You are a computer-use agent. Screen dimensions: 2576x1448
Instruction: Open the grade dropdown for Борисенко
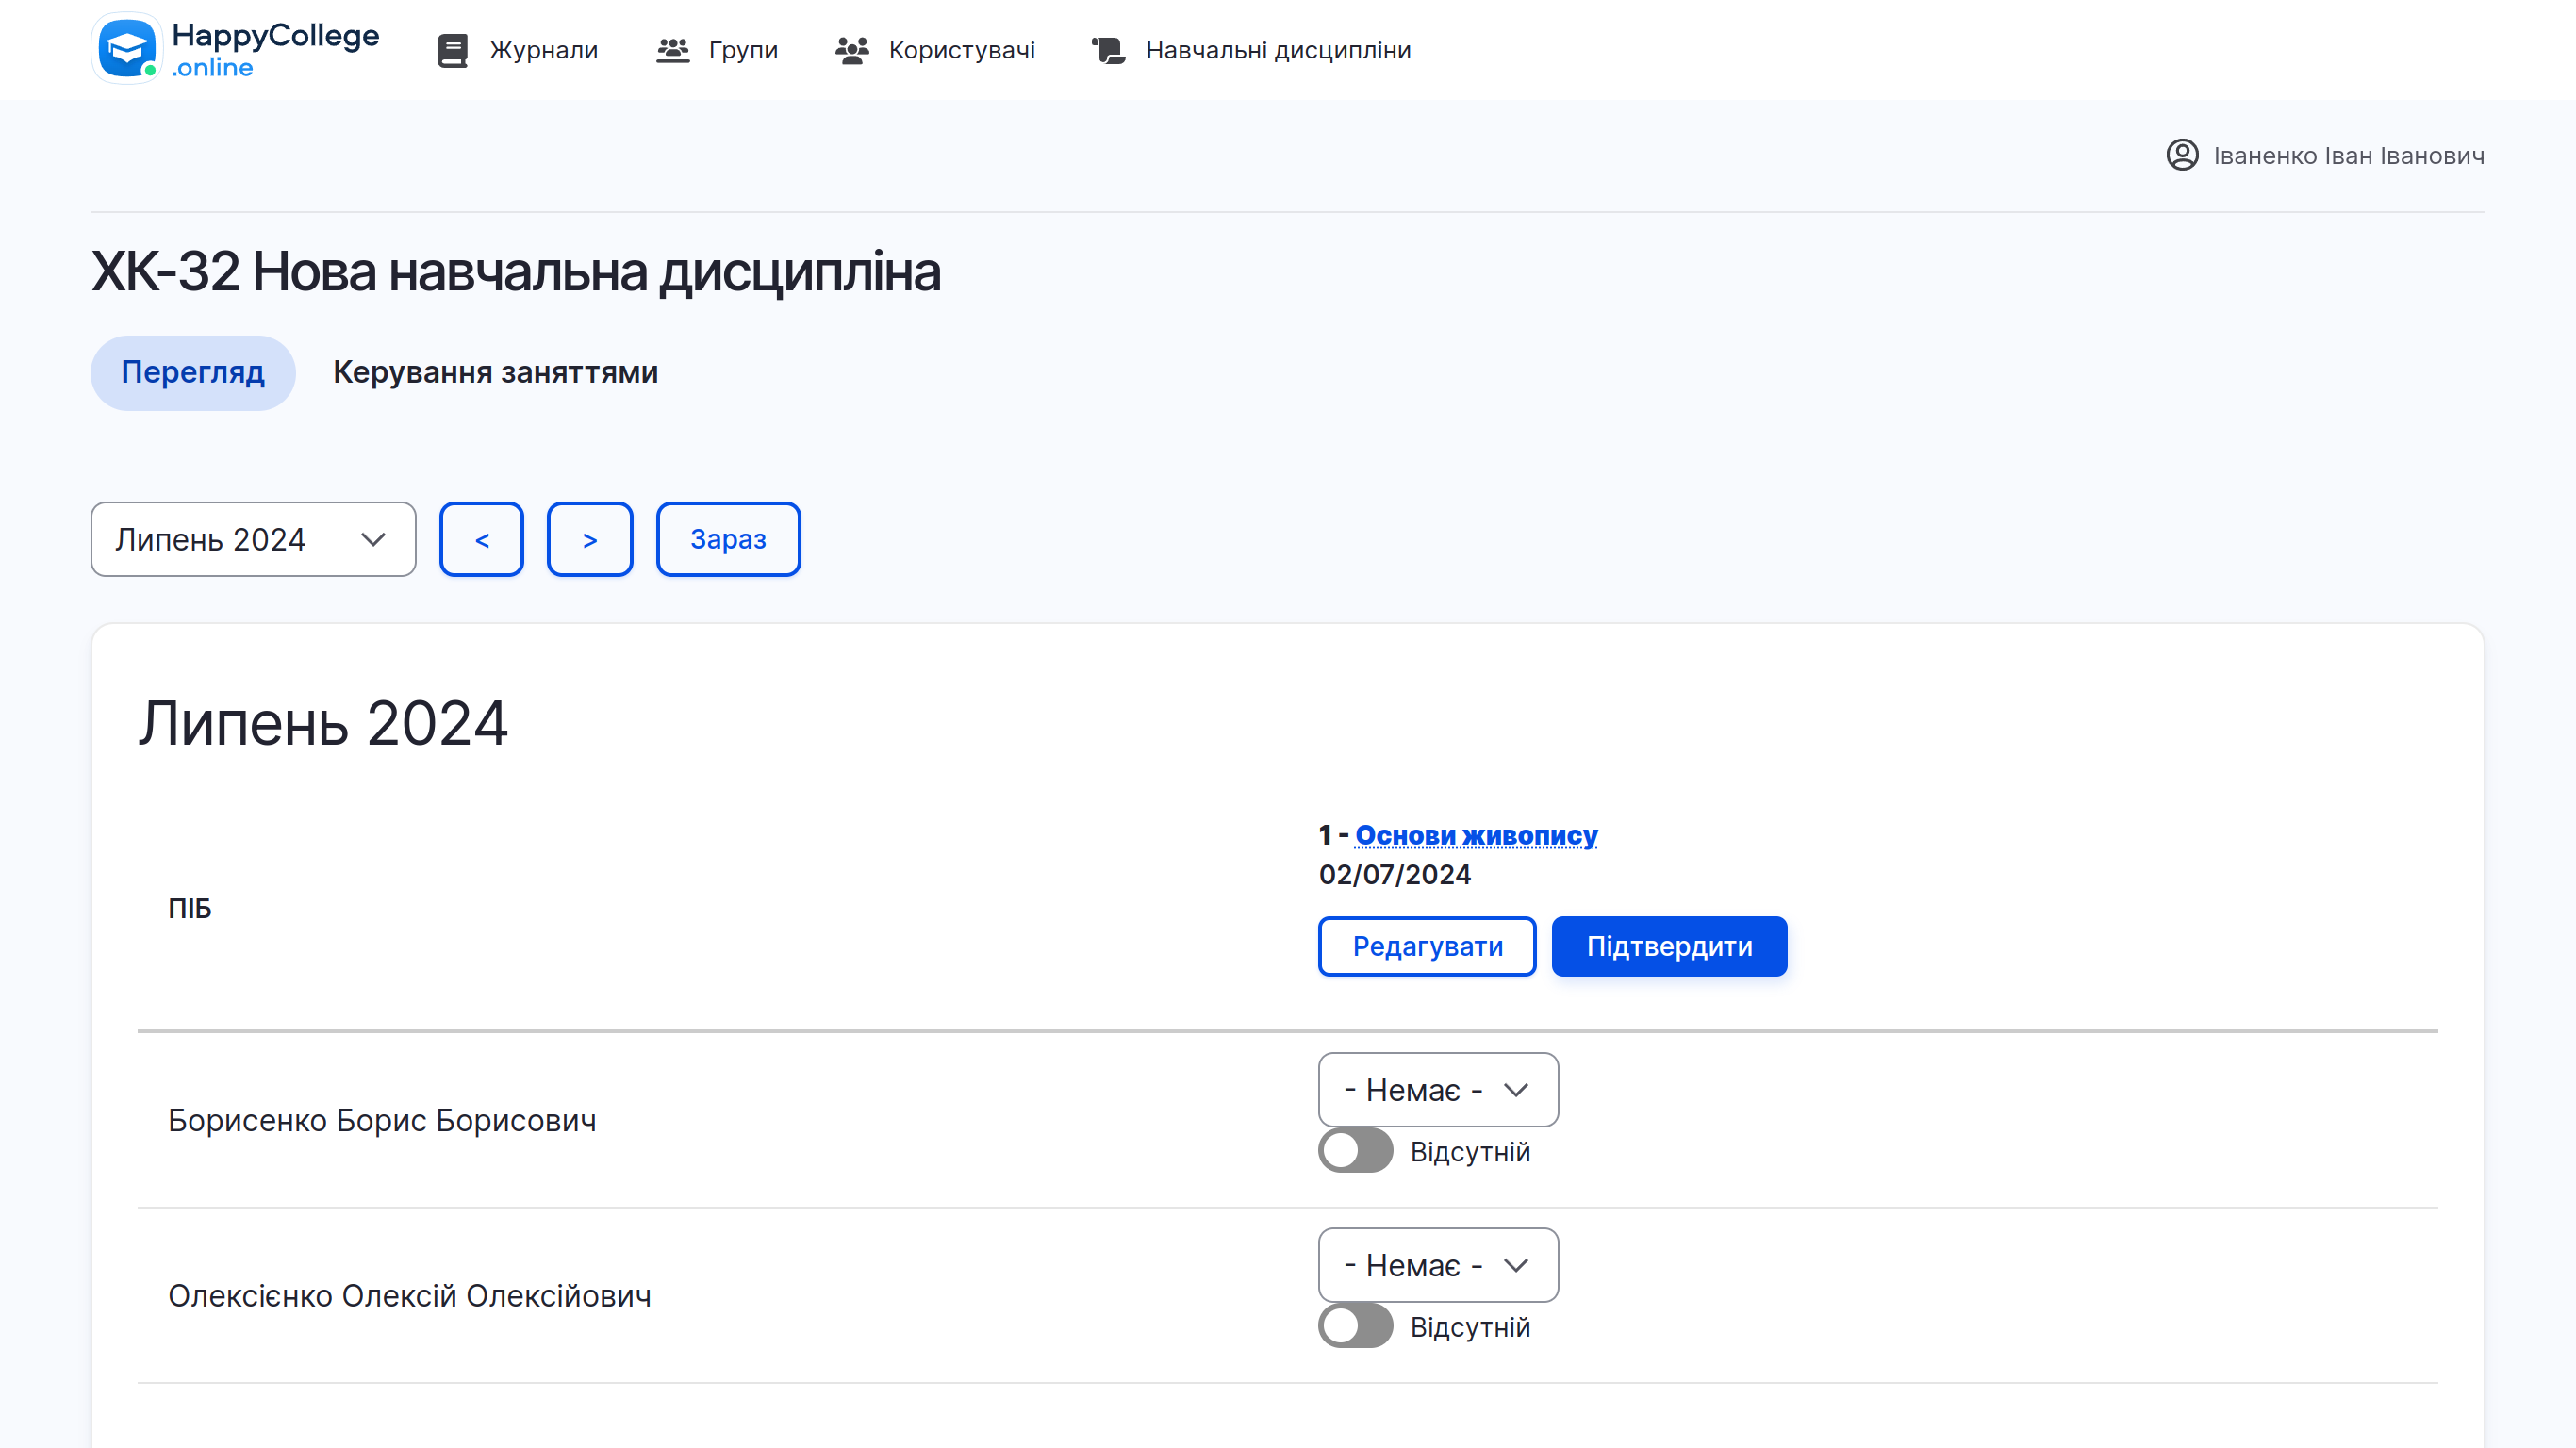[1438, 1090]
